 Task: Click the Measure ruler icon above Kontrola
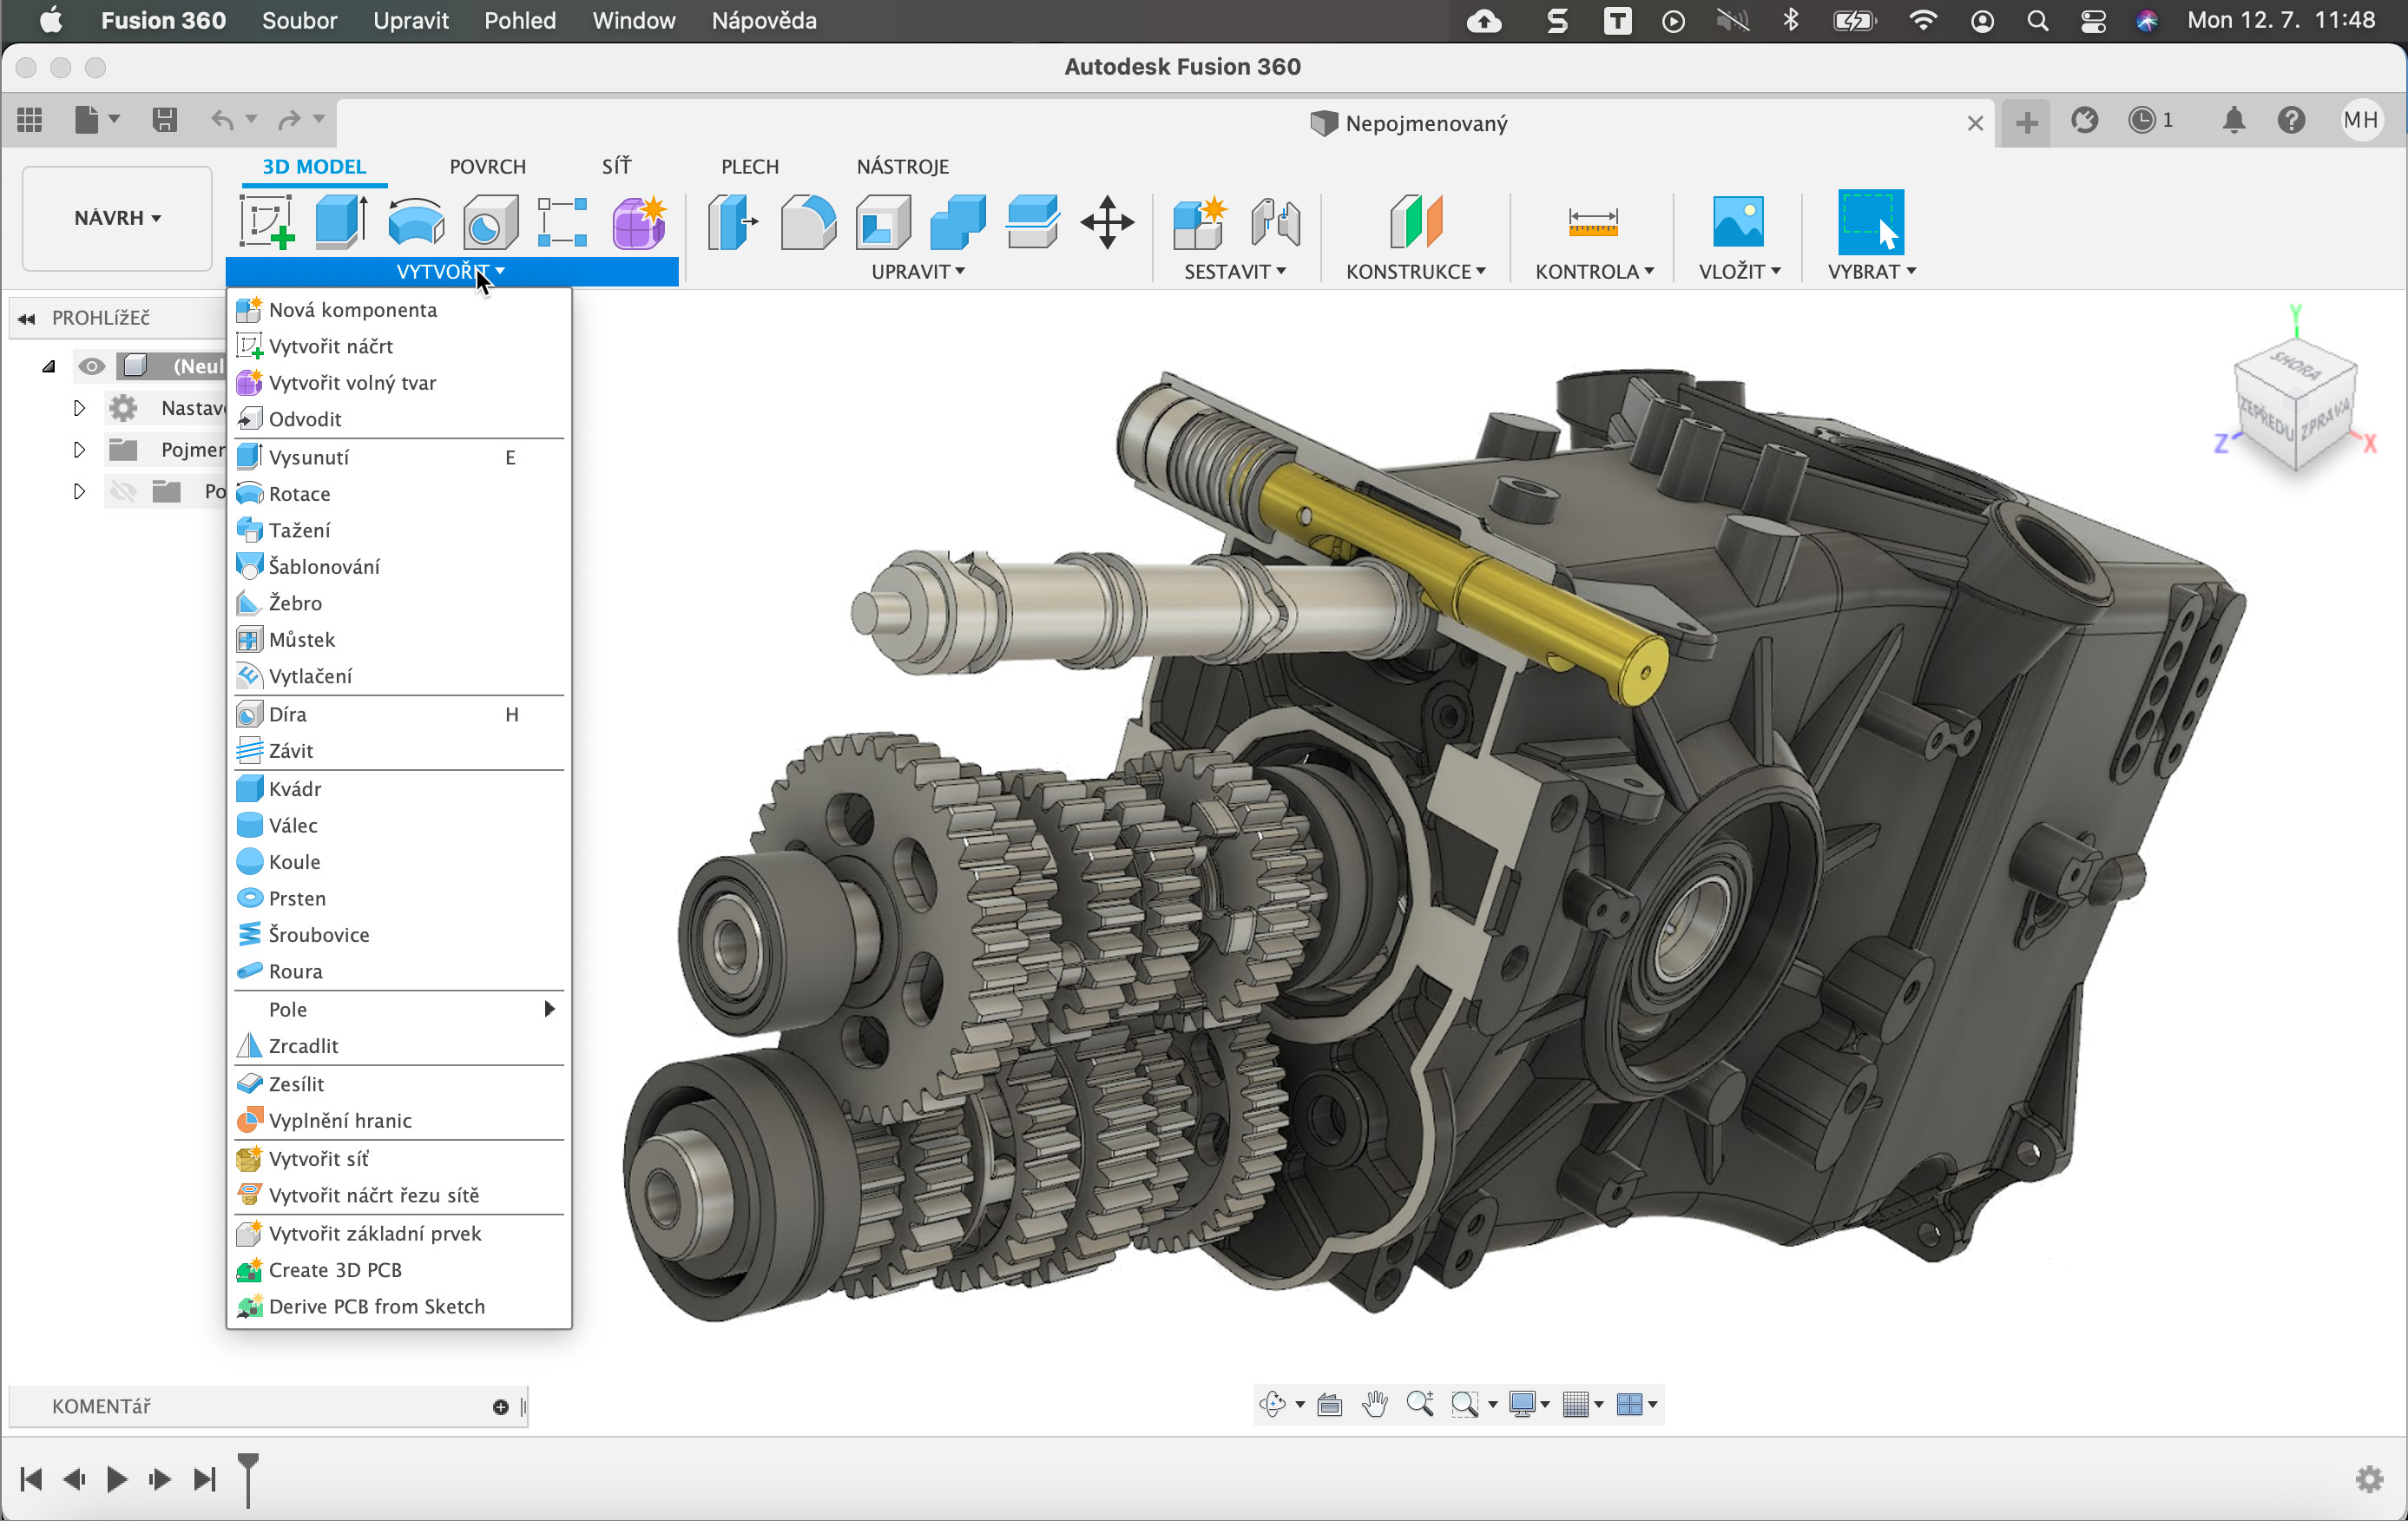coord(1592,221)
